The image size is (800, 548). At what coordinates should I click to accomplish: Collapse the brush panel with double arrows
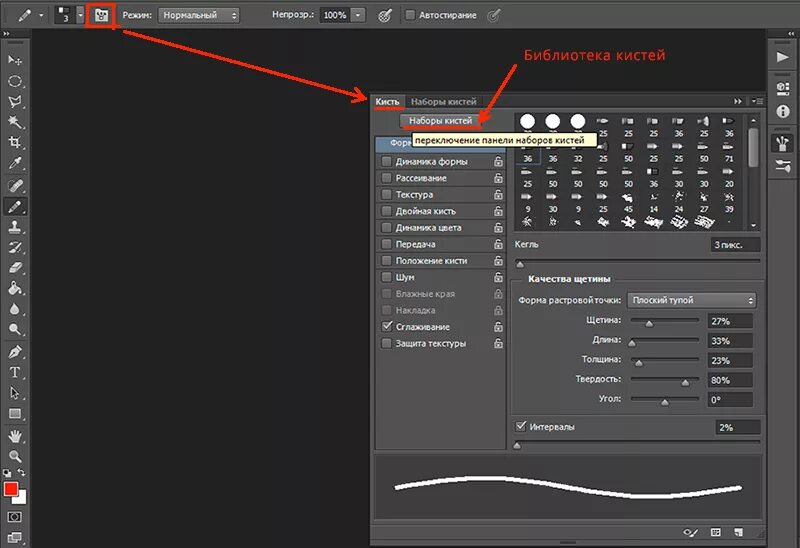(738, 102)
